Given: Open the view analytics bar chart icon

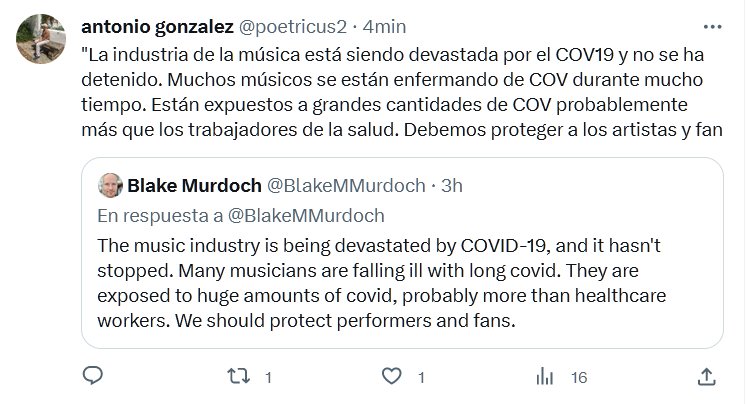Looking at the screenshot, I should click(x=545, y=377).
